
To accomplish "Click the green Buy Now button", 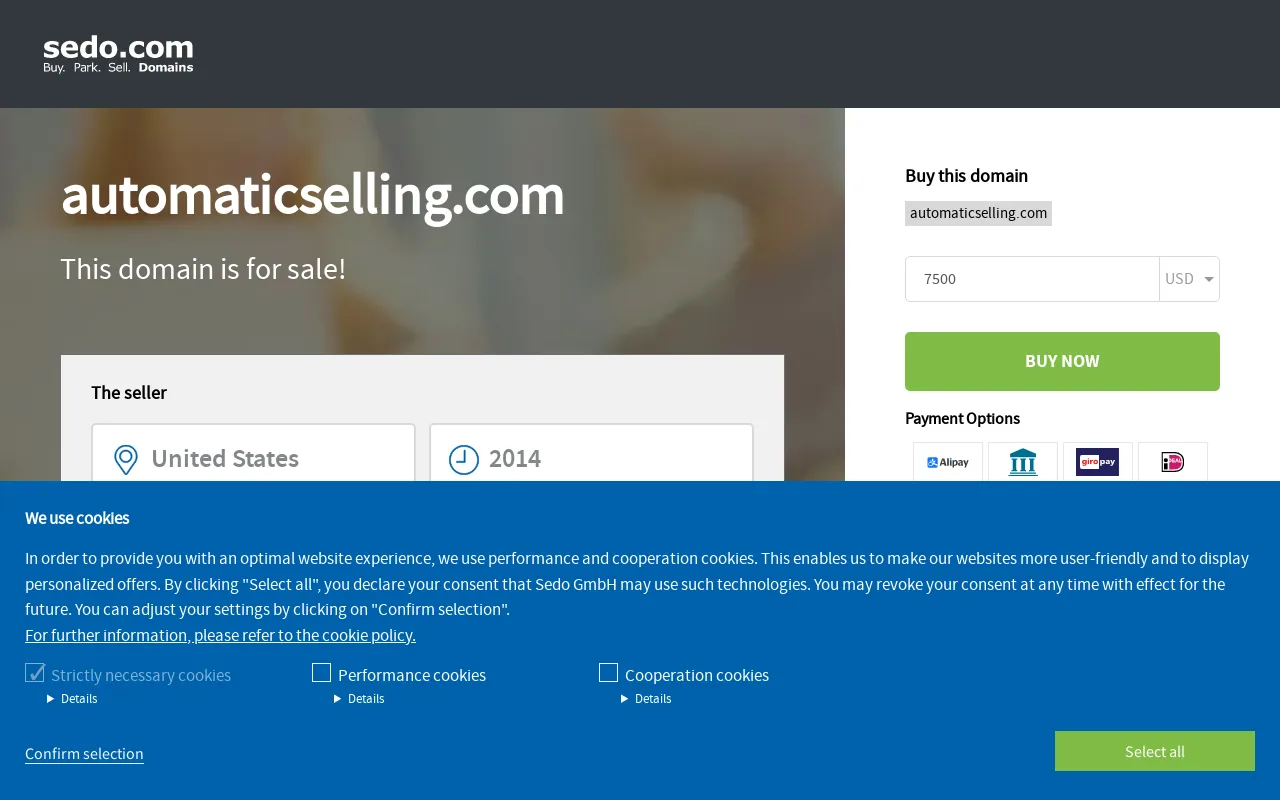I will [x=1062, y=361].
